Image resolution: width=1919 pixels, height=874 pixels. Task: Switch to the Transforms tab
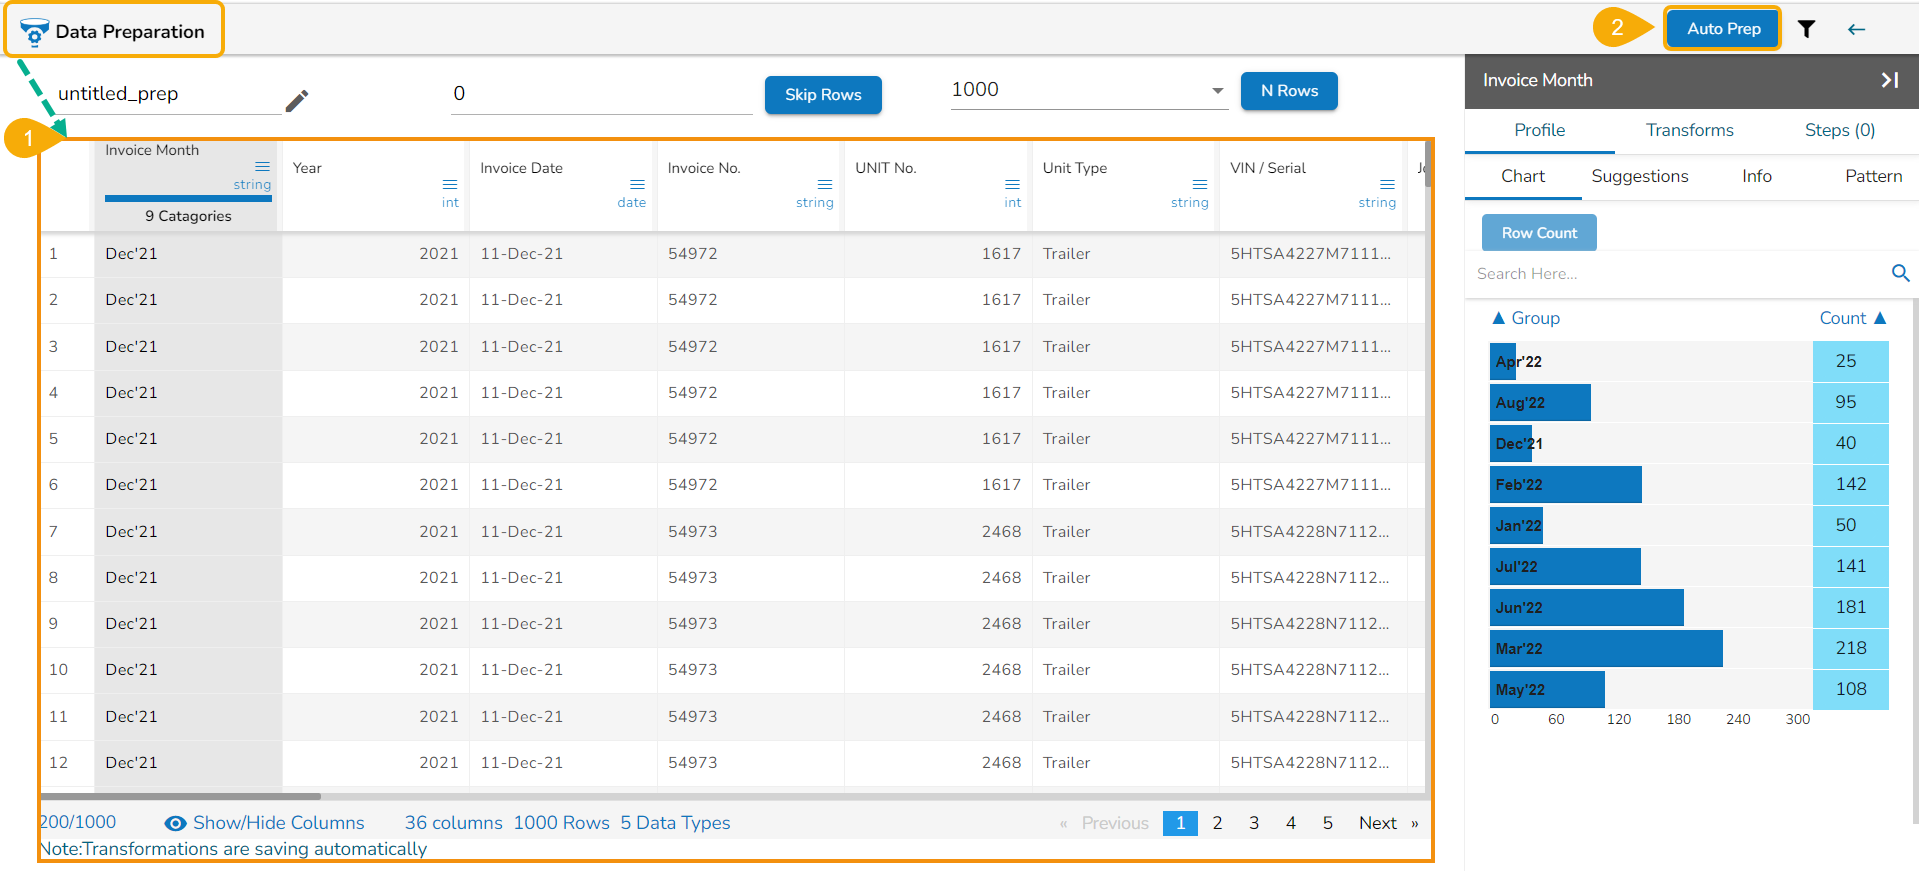tap(1689, 130)
